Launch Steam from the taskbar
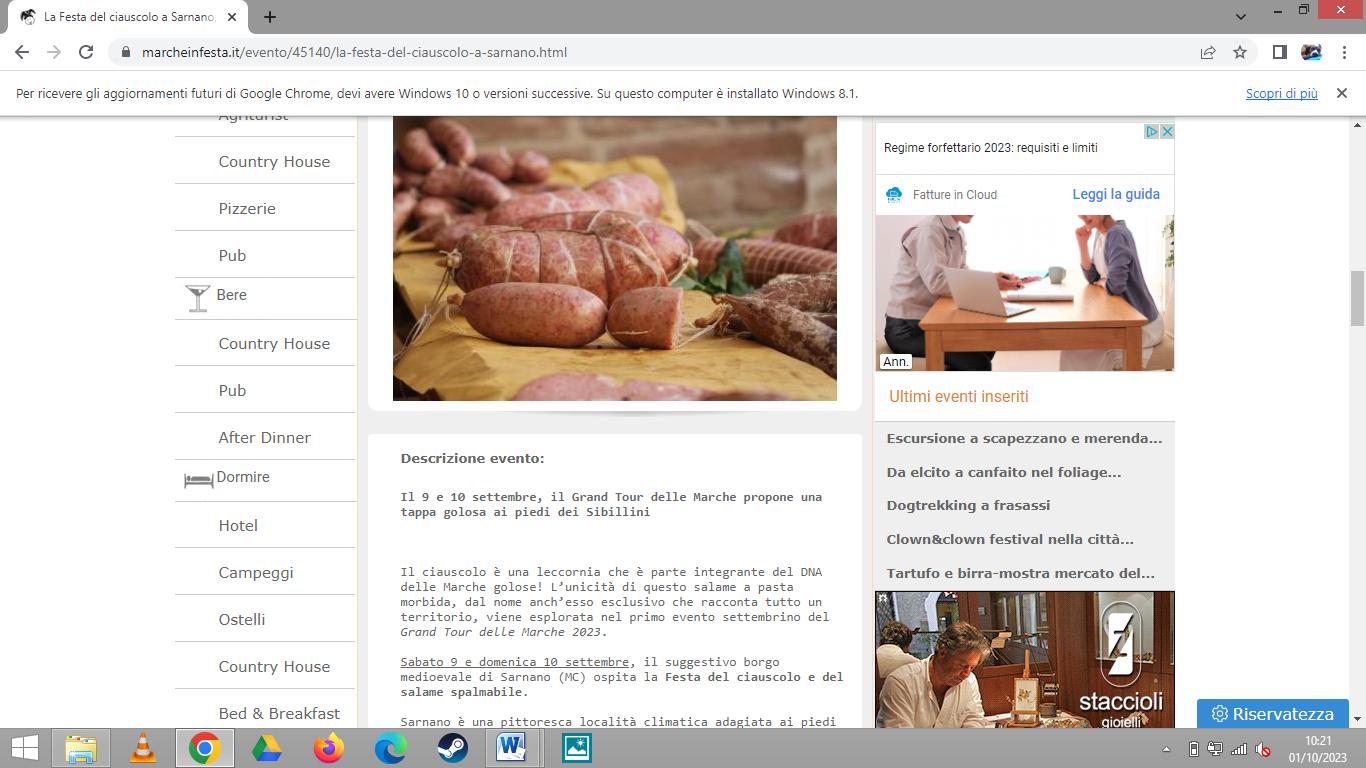This screenshot has width=1366, height=768. pos(453,748)
